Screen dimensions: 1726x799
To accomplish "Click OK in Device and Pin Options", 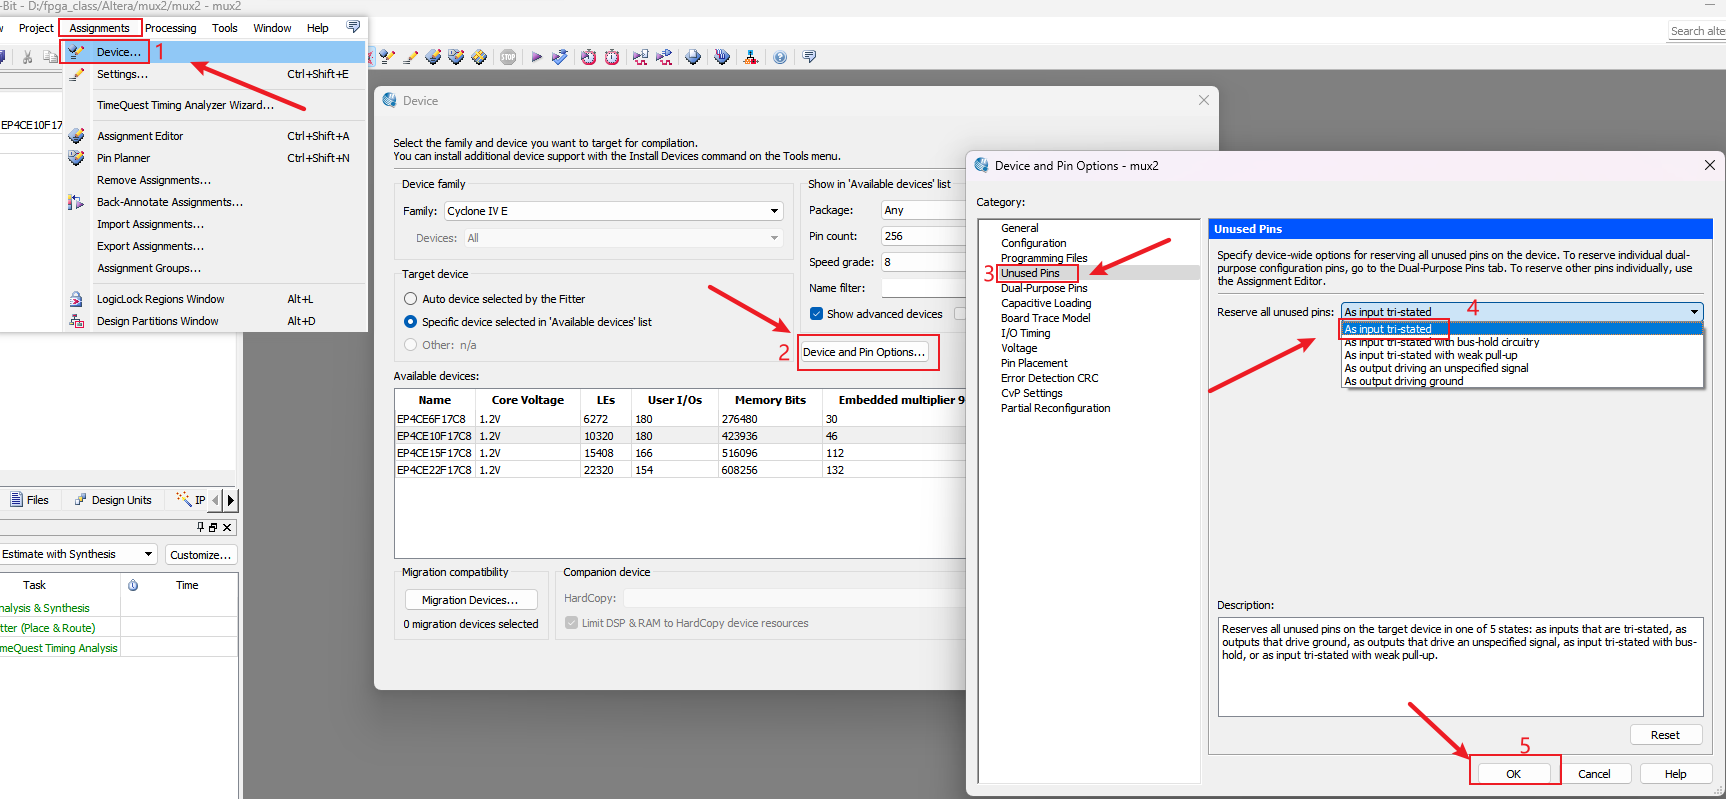I will tap(1513, 774).
